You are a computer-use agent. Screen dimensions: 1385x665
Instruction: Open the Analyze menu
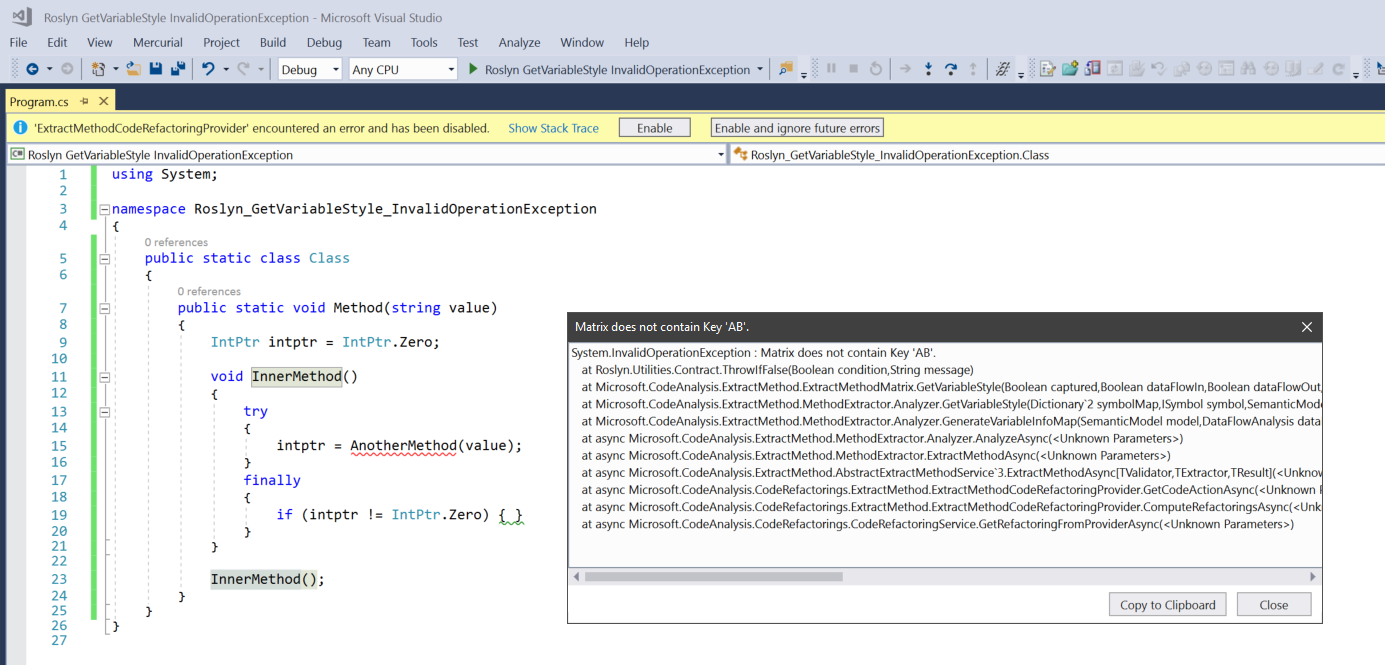pyautogui.click(x=519, y=42)
